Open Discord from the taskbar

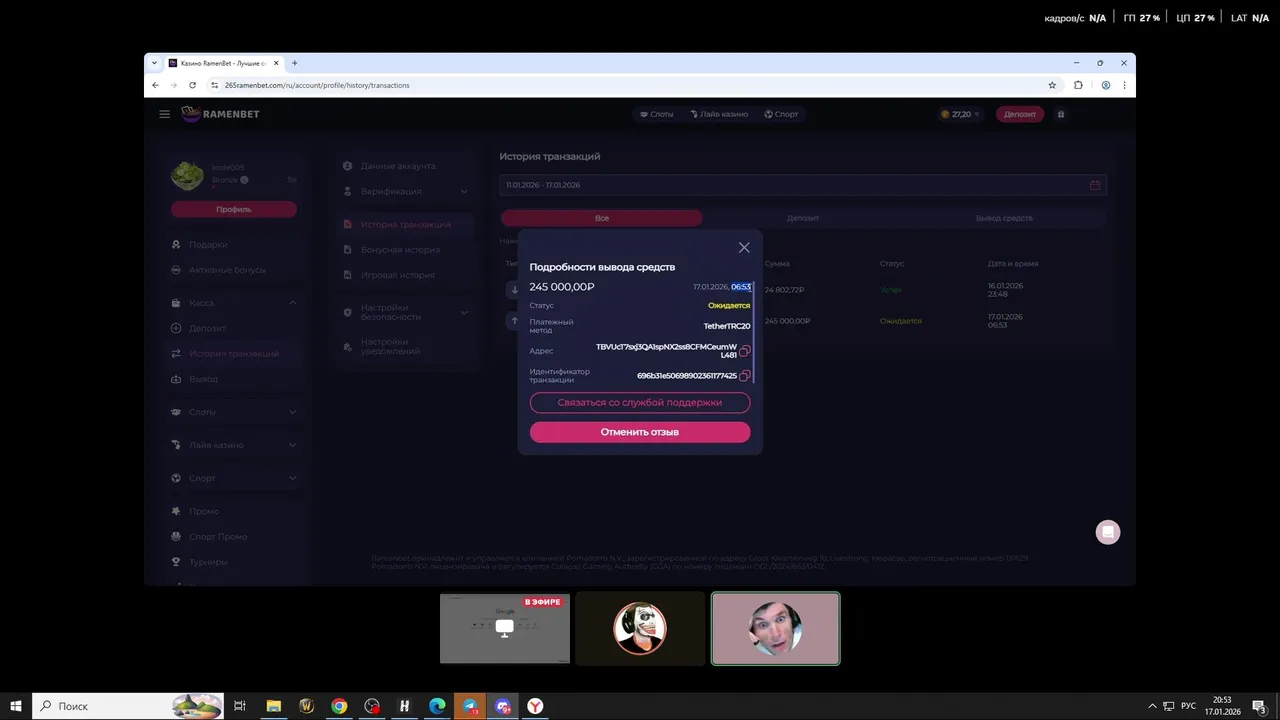(503, 706)
